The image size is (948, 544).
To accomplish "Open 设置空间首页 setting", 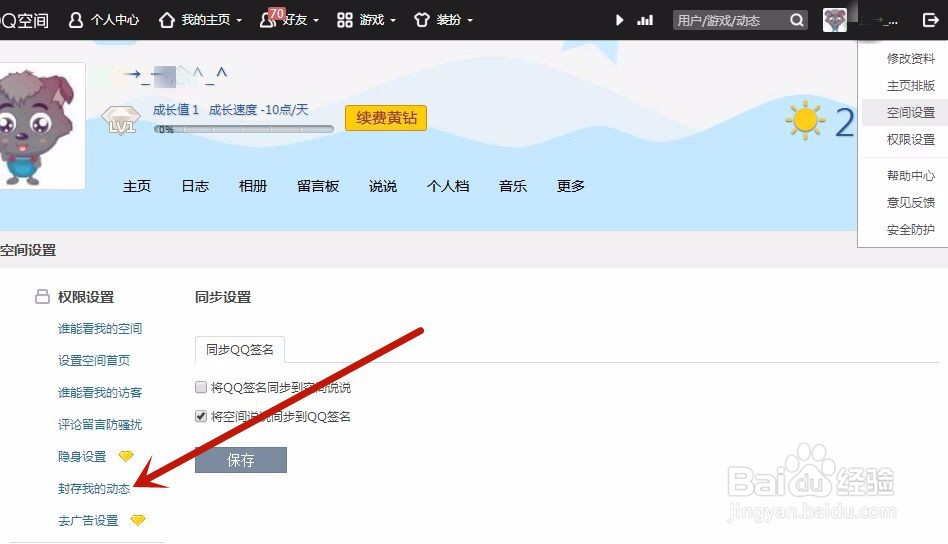I will (94, 361).
